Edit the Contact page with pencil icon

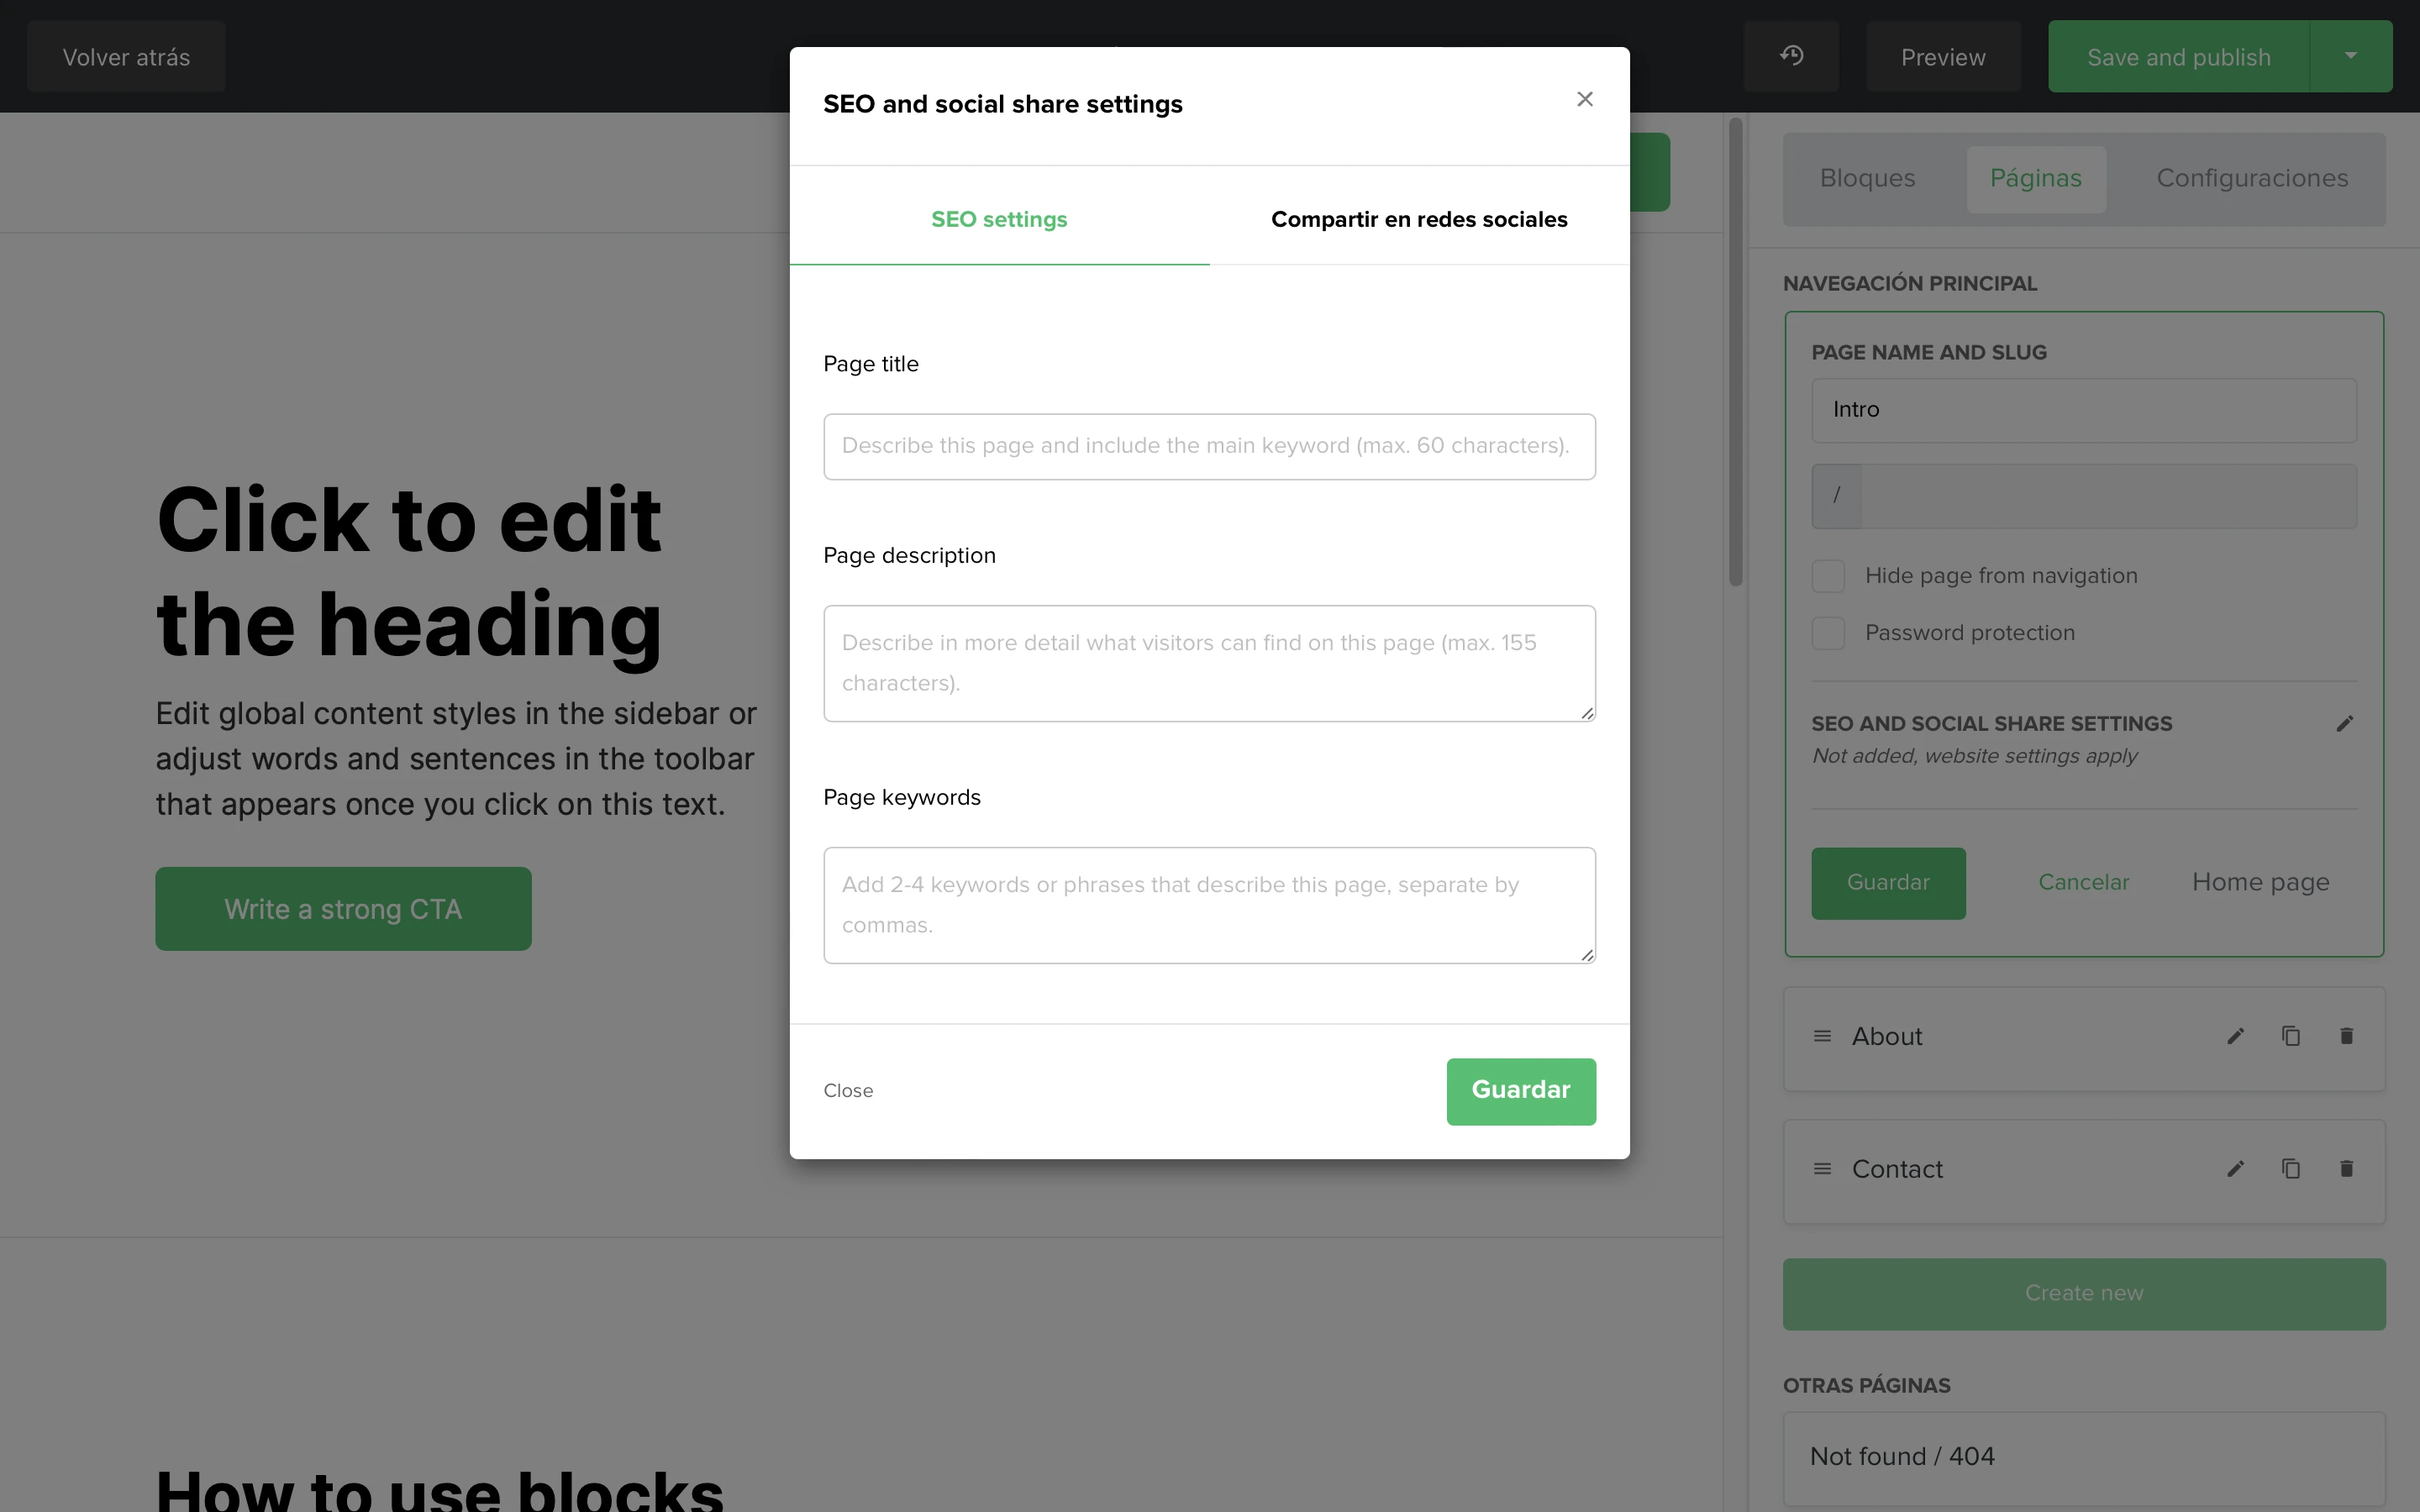[2235, 1169]
